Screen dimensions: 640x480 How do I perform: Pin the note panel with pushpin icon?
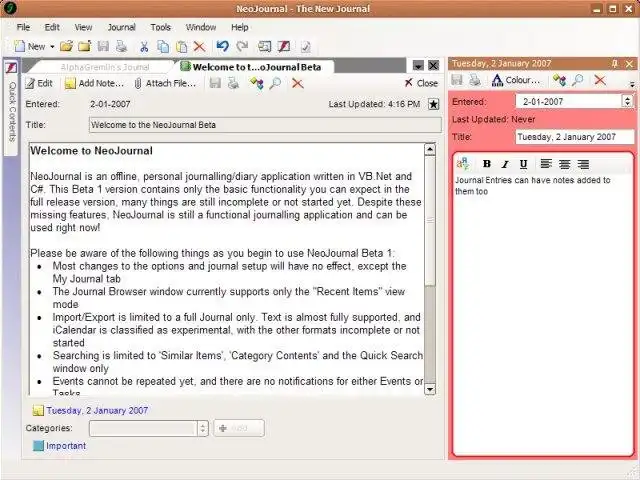point(615,64)
